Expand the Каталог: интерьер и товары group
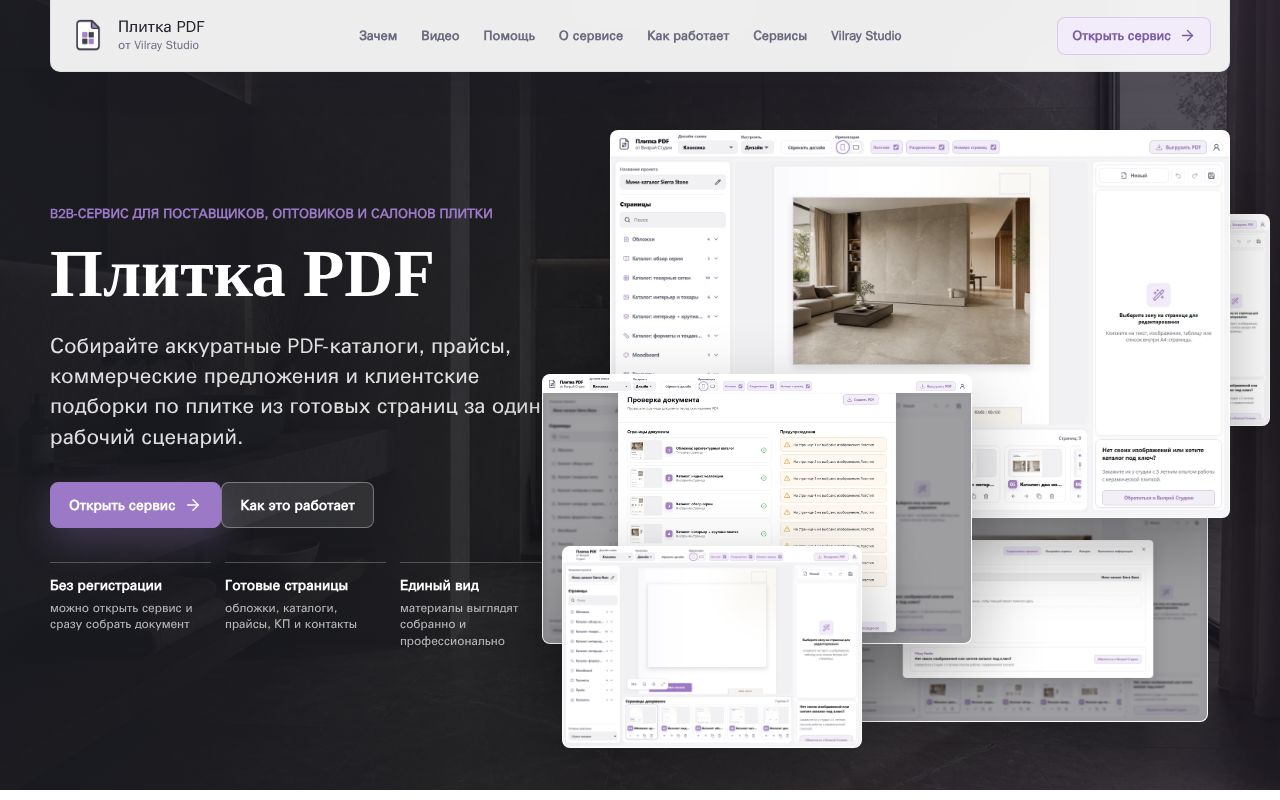This screenshot has width=1280, height=800. click(x=716, y=297)
